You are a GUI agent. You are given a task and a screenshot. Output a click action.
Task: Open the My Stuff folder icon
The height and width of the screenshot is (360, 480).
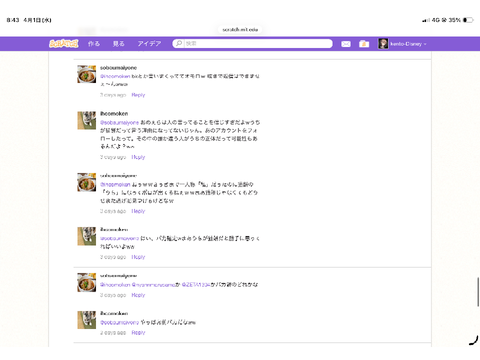364,44
